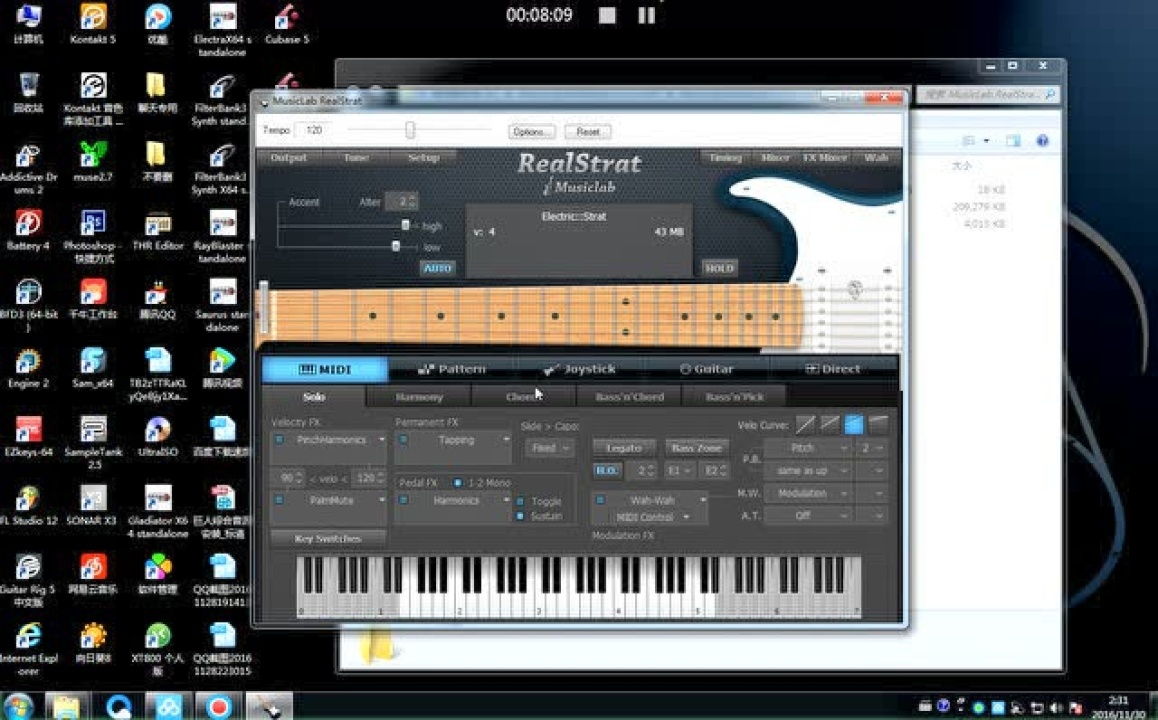Open Internet Explorer desktop icon
The width and height of the screenshot is (1158, 720).
click(x=28, y=649)
